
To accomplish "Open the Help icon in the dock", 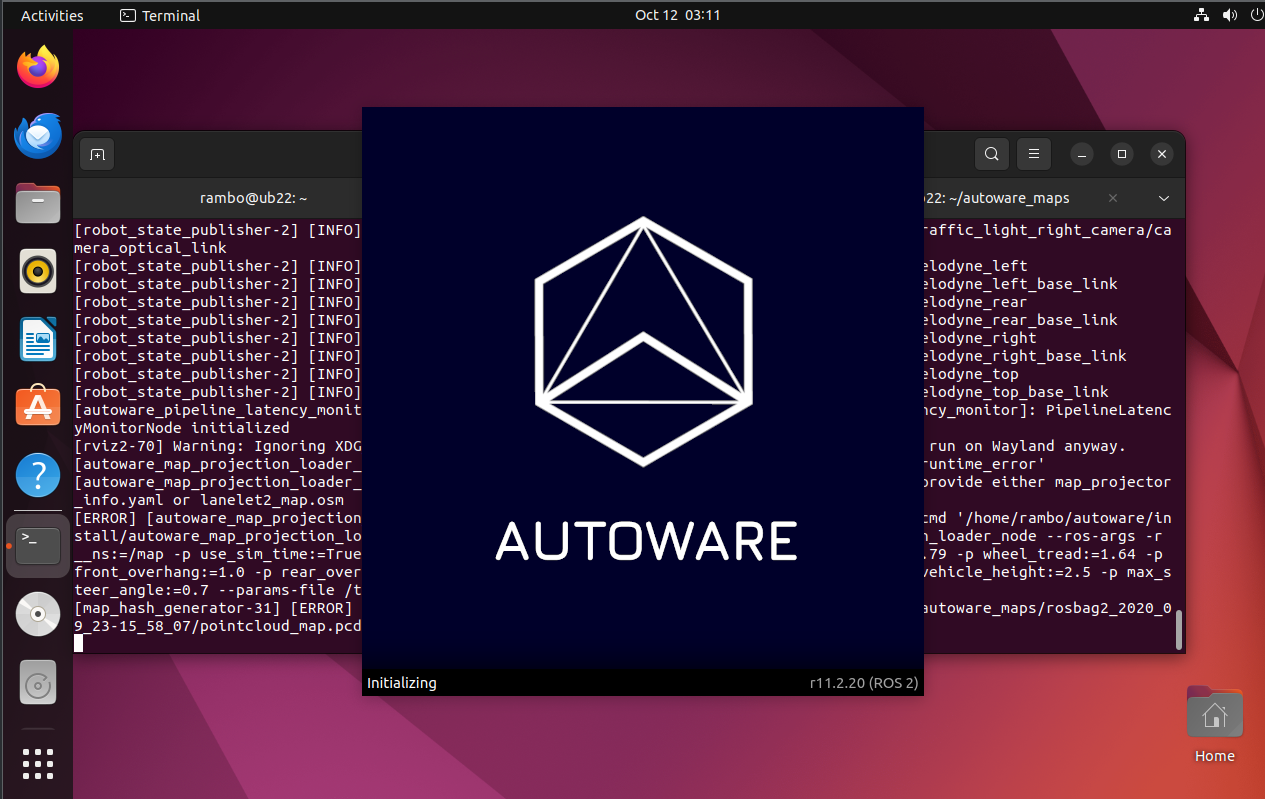I will coord(38,475).
